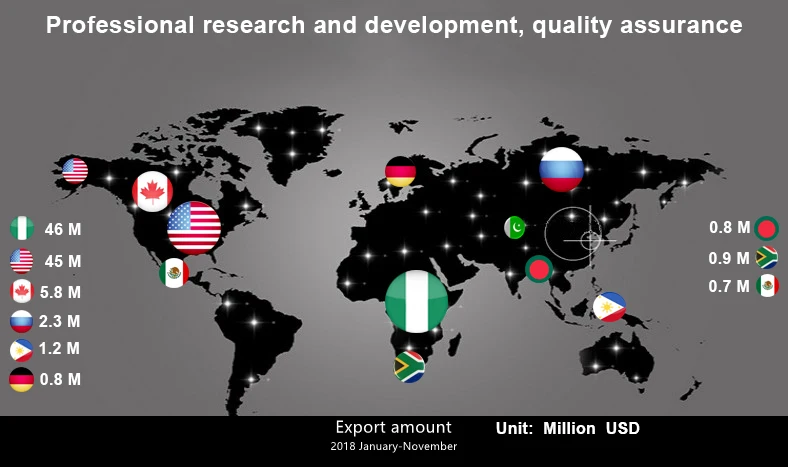Image resolution: width=788 pixels, height=467 pixels.
Task: Click the Germany flag in the left legend
Action: point(22,380)
